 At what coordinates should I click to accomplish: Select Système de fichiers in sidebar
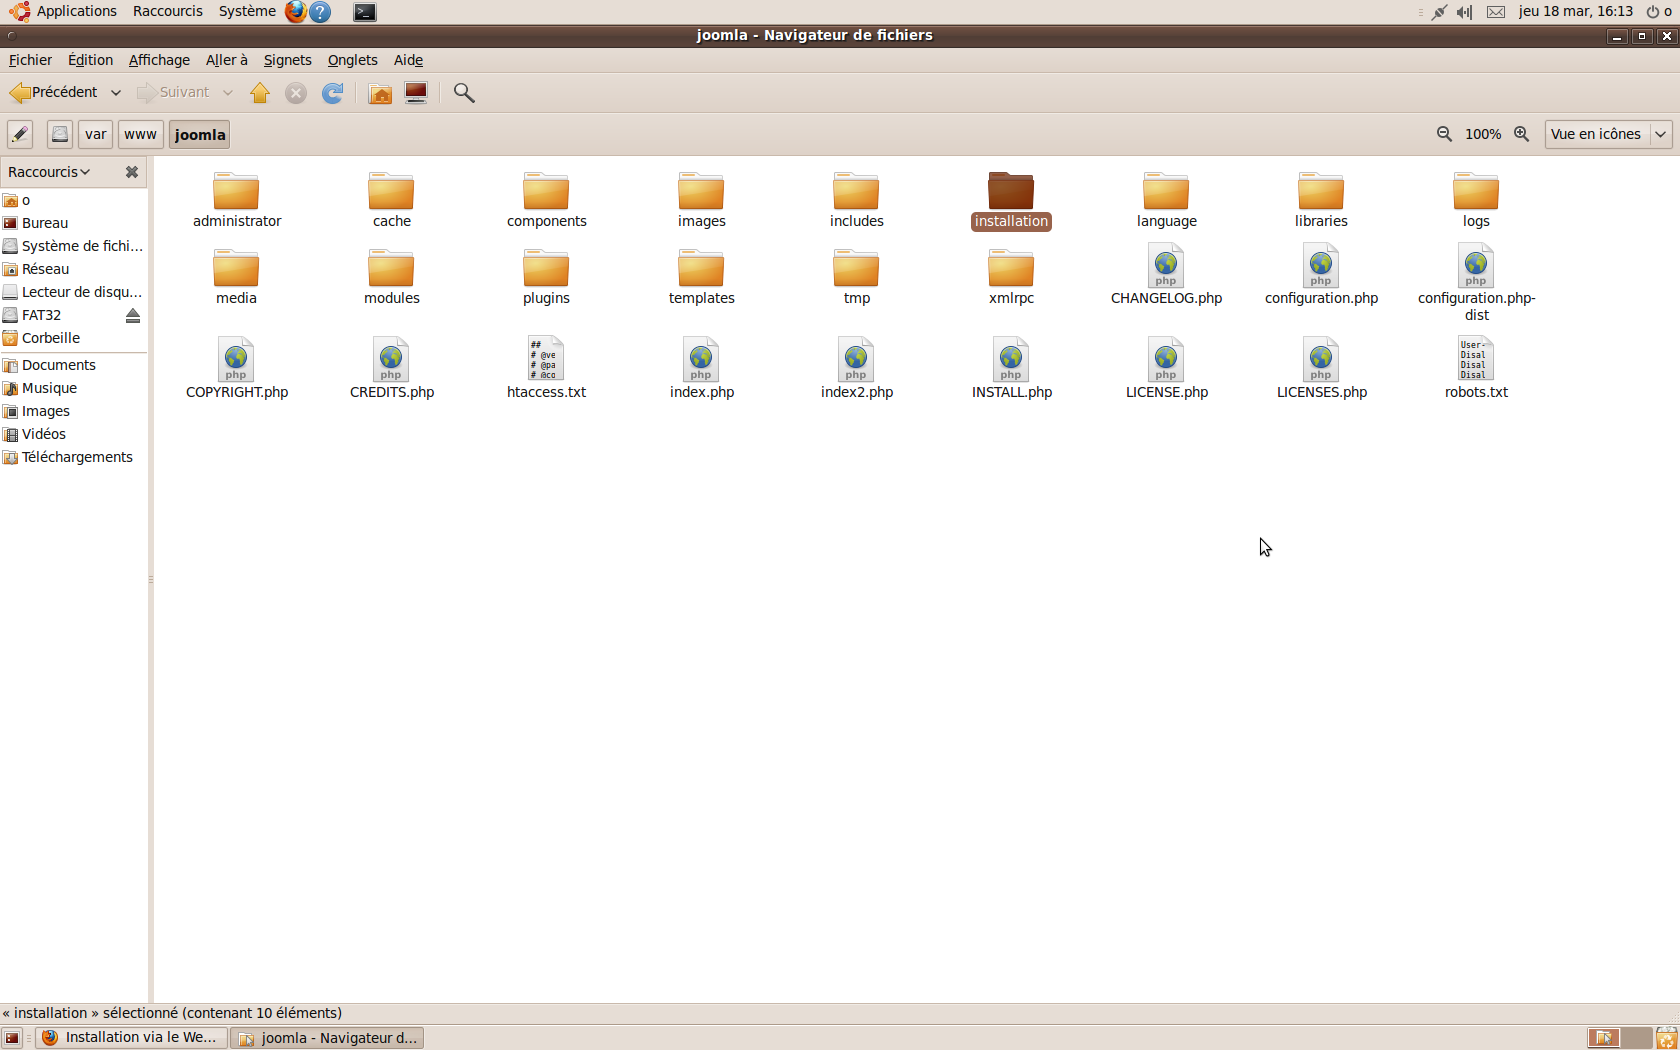click(x=74, y=246)
